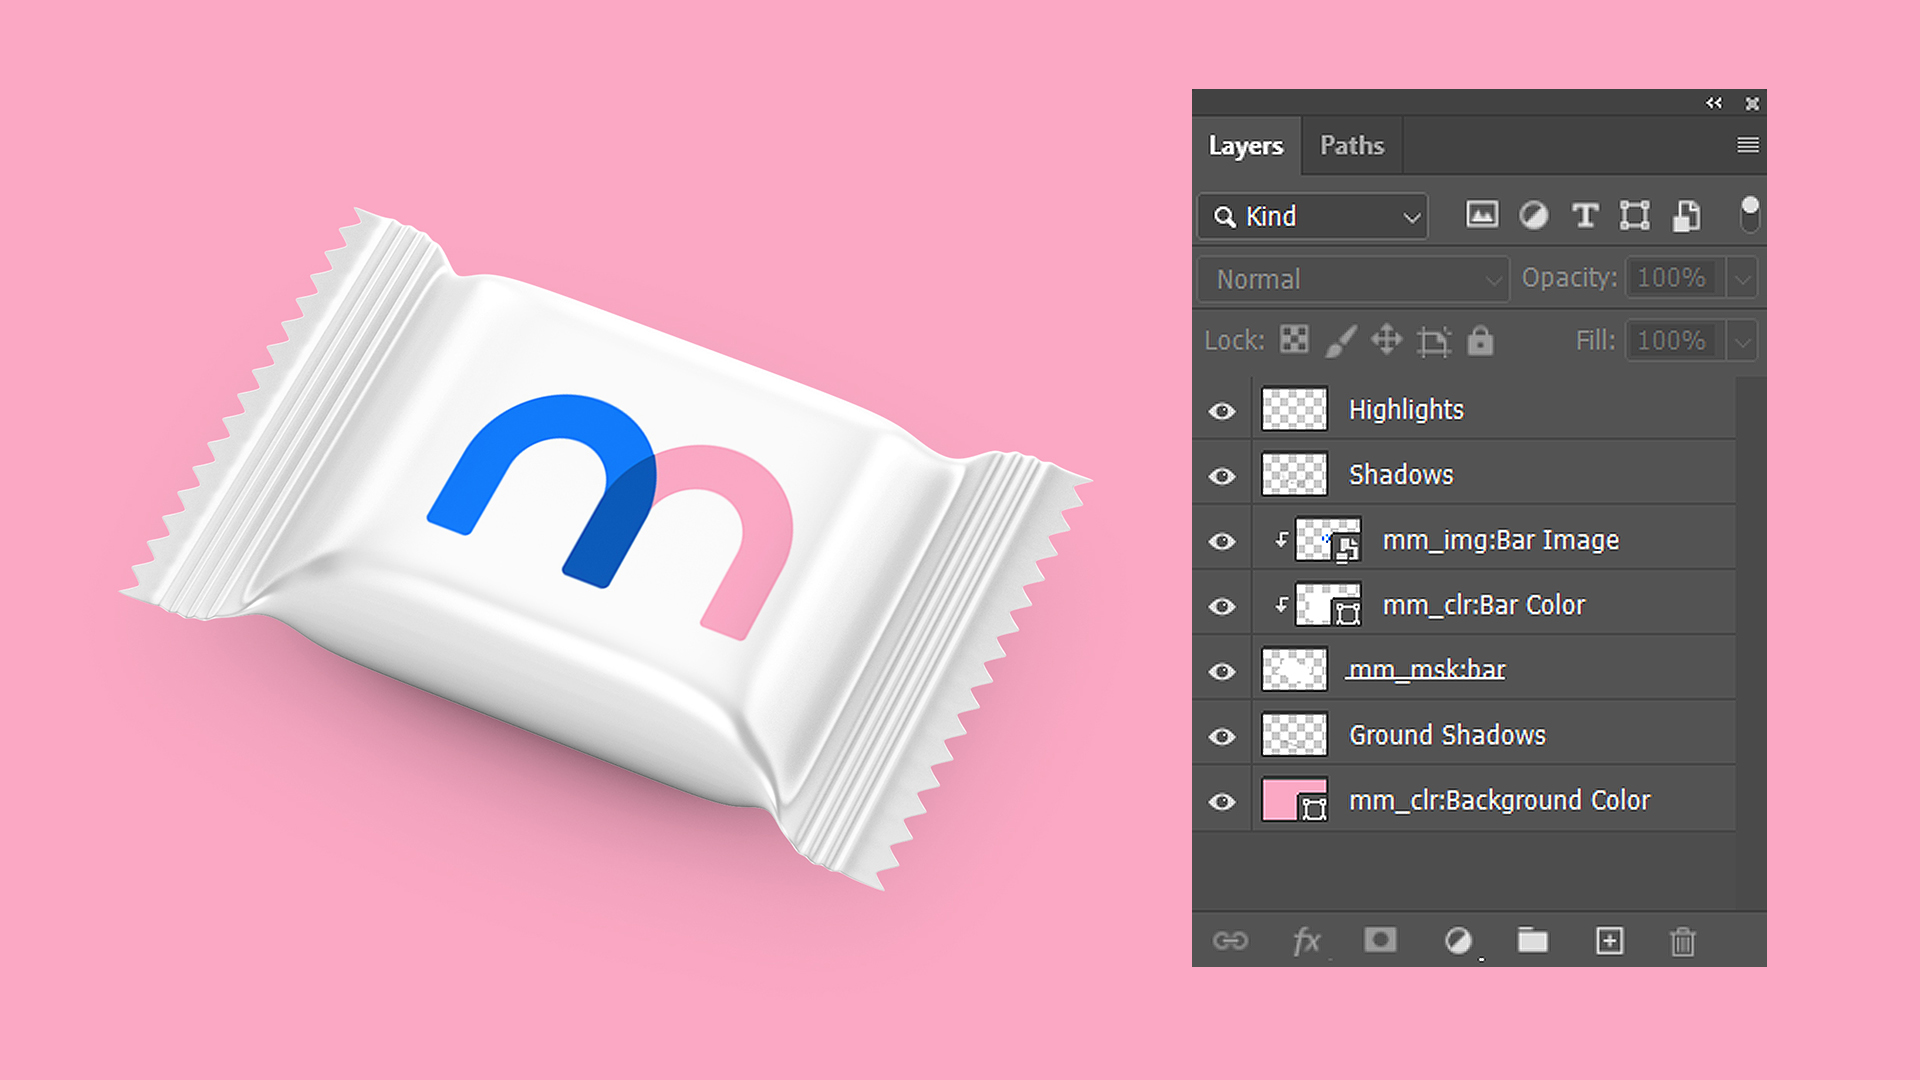1920x1080 pixels.
Task: Hide the Shadows layer
Action: [x=1222, y=476]
